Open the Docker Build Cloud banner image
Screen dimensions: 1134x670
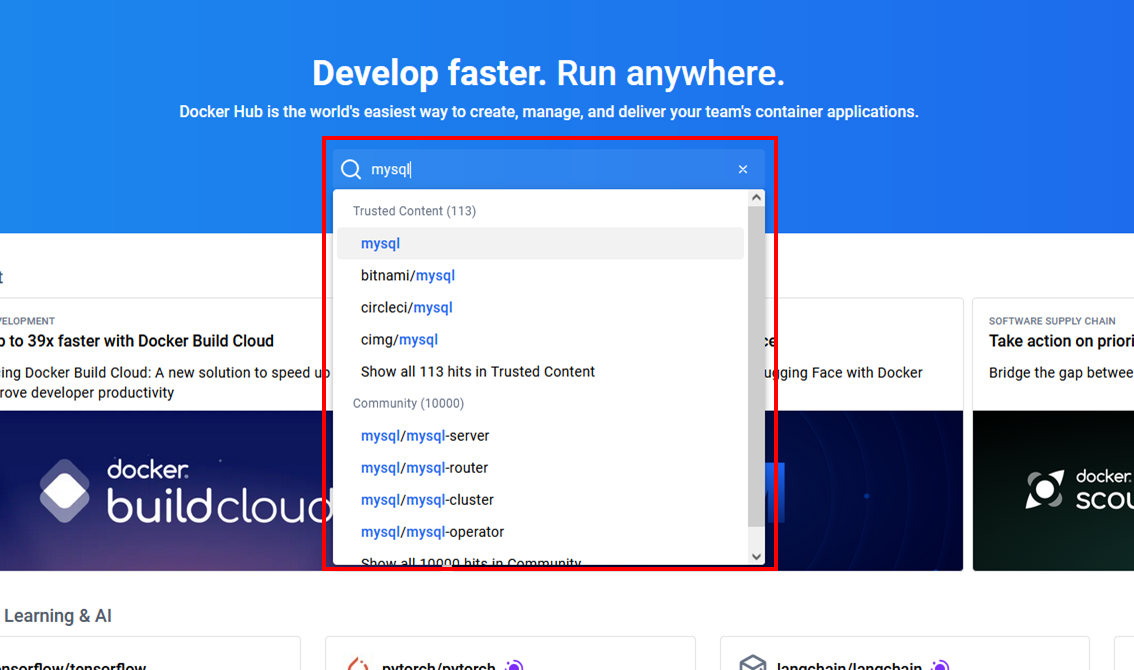pos(165,491)
